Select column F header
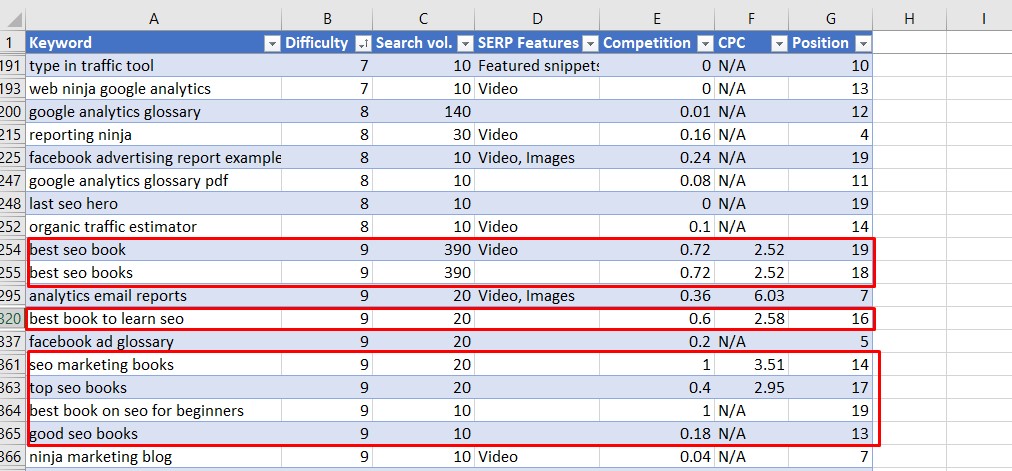Screen dimensions: 1012x471 (x=751, y=19)
